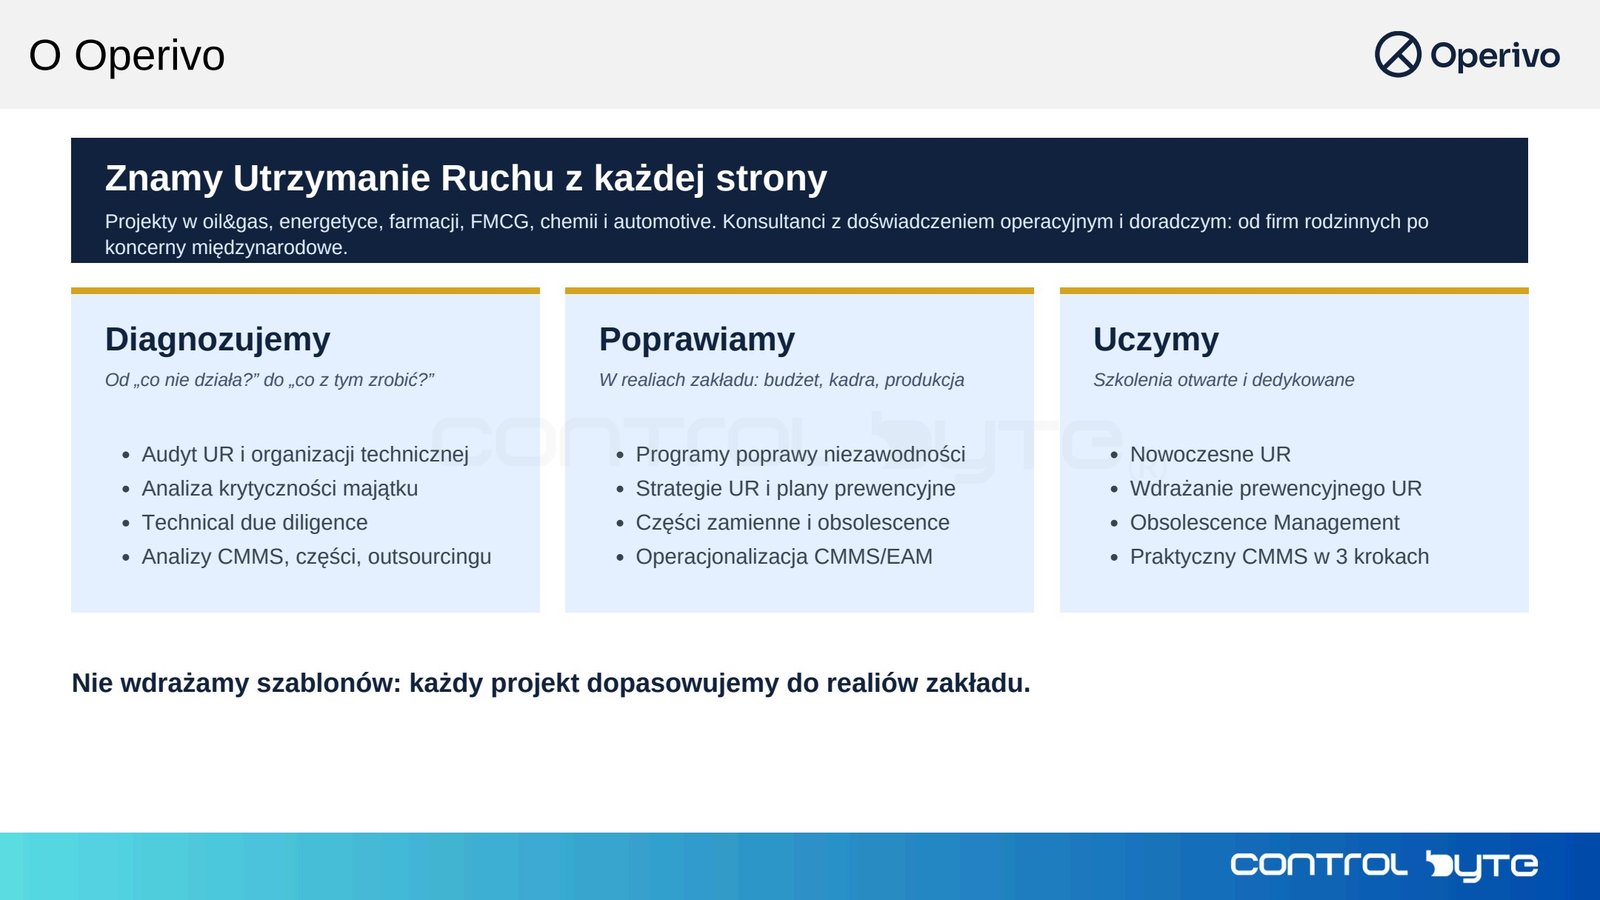Screen dimensions: 1600x900
Task: Click the bullet "Technical due diligence"
Action: point(255,522)
